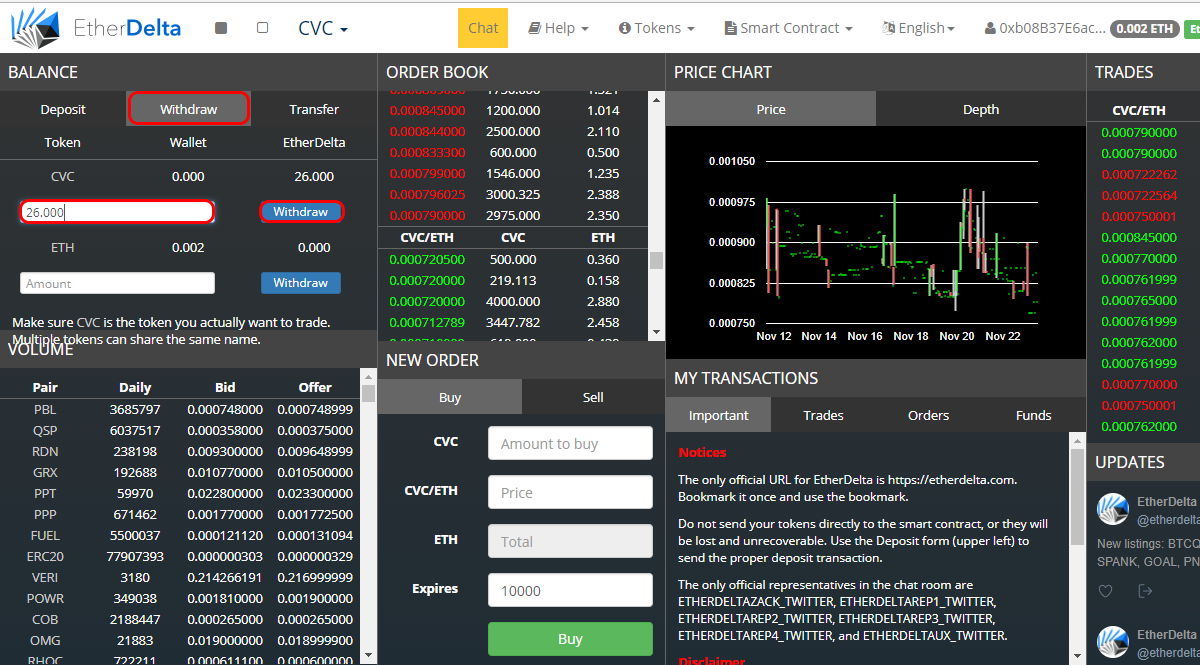The width and height of the screenshot is (1200, 665).
Task: Open the 0xb08B37E6ac account menu
Action: [1052, 28]
